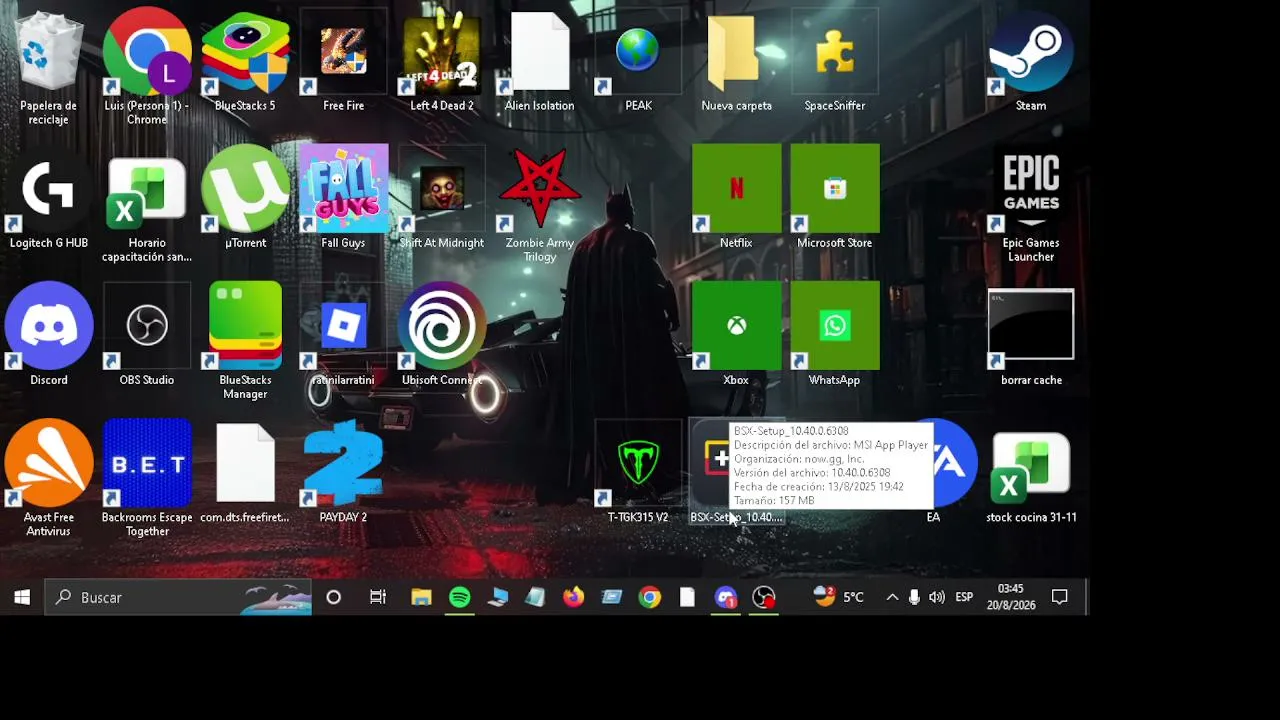The width and height of the screenshot is (1280, 720).
Task: Open the 5°C weather widget
Action: coord(839,597)
